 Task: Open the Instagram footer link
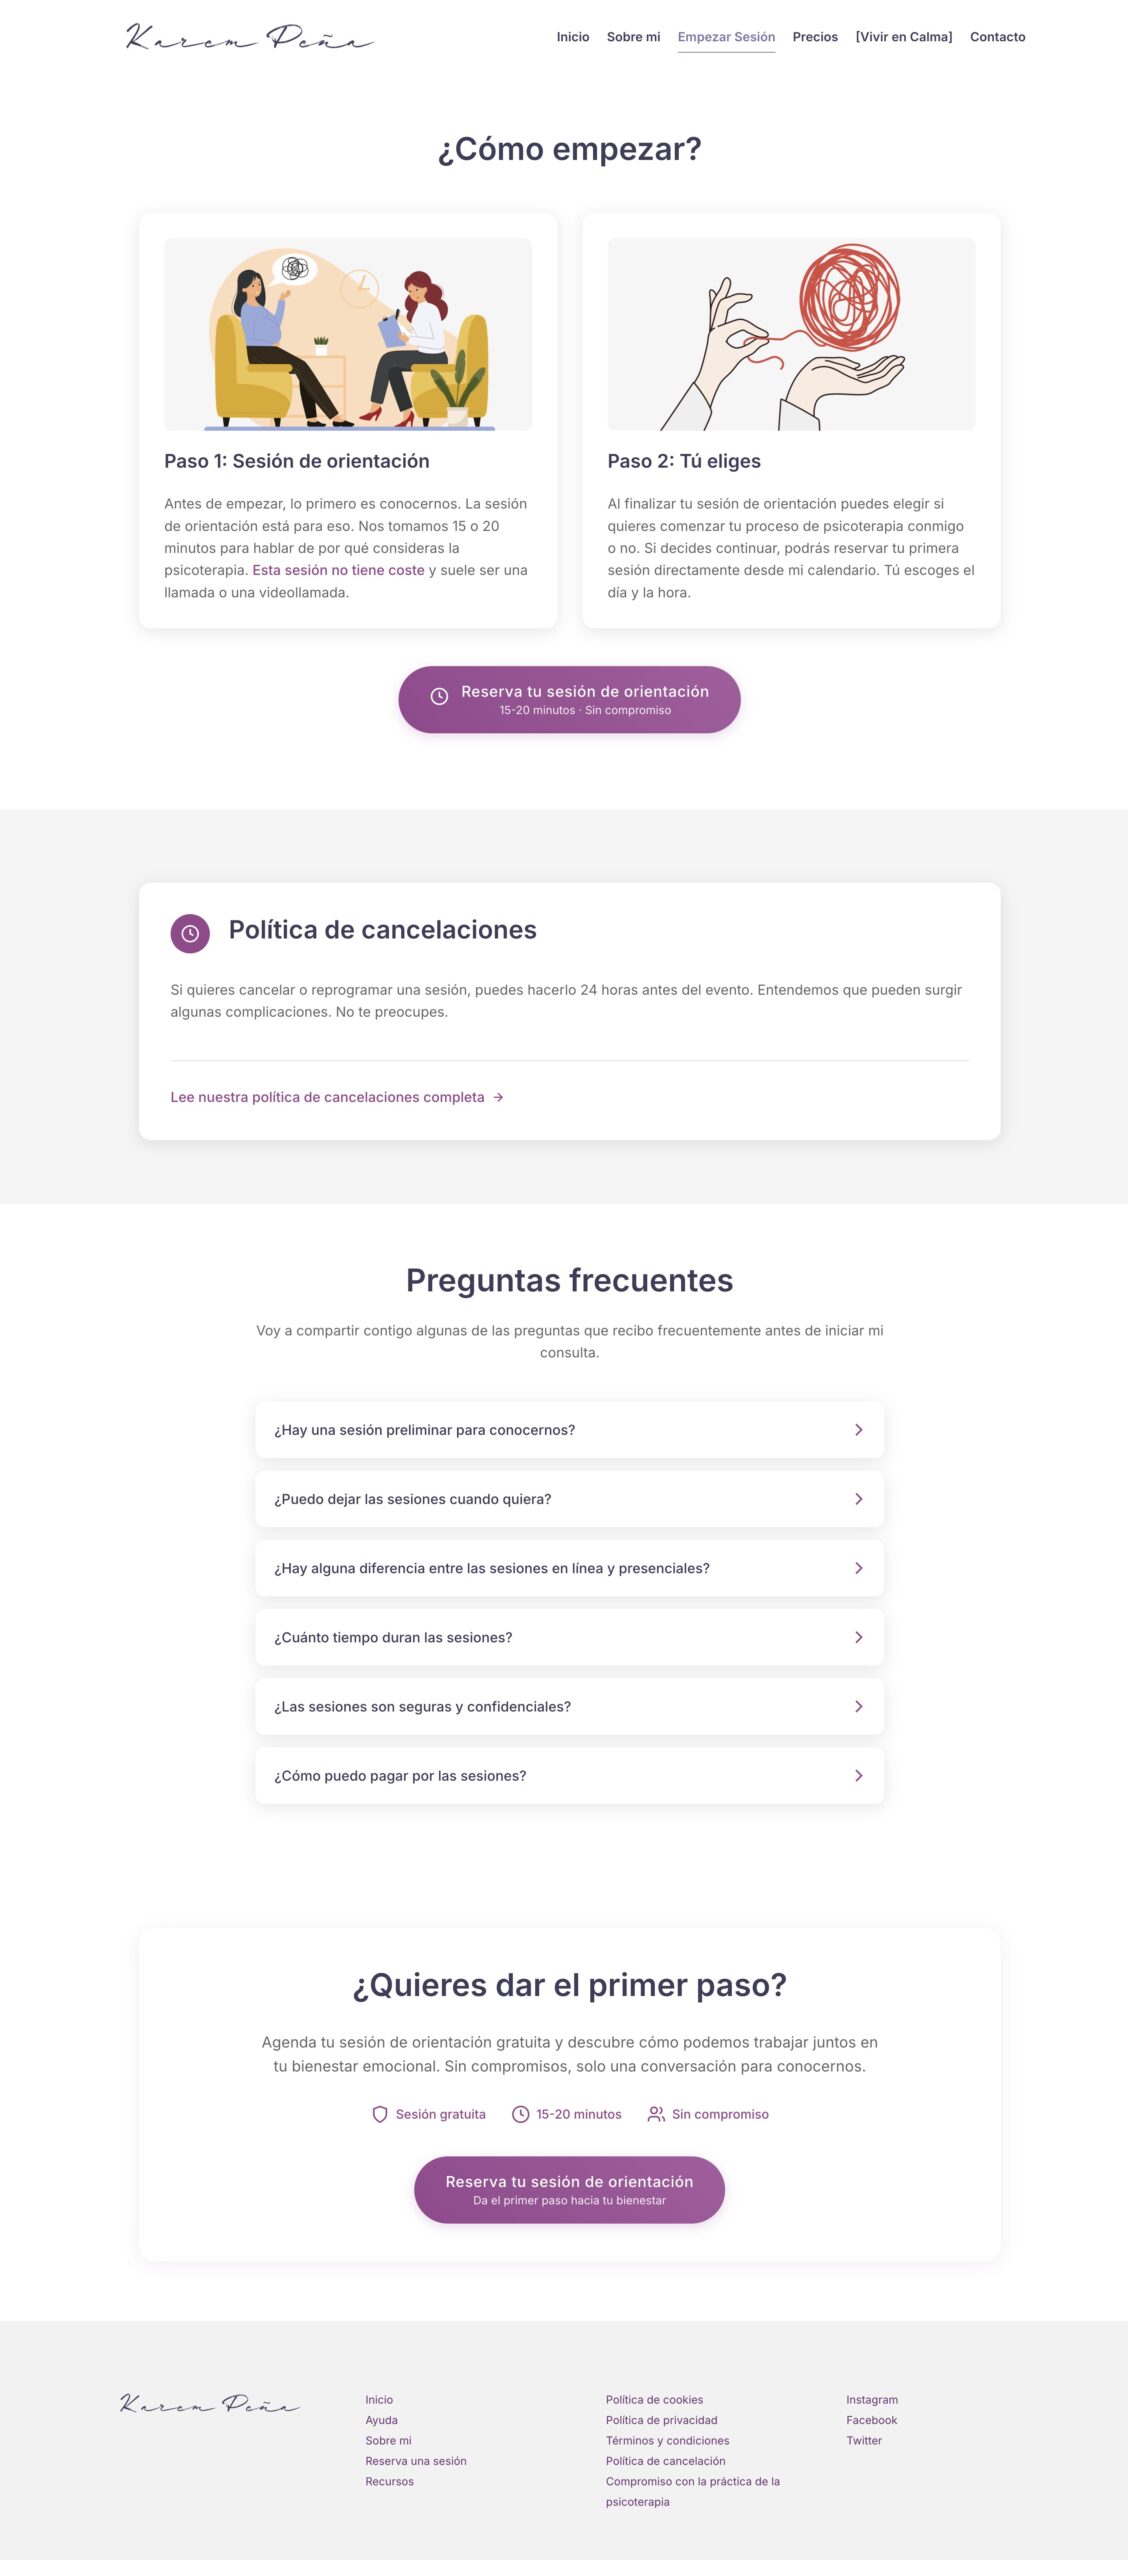872,2399
